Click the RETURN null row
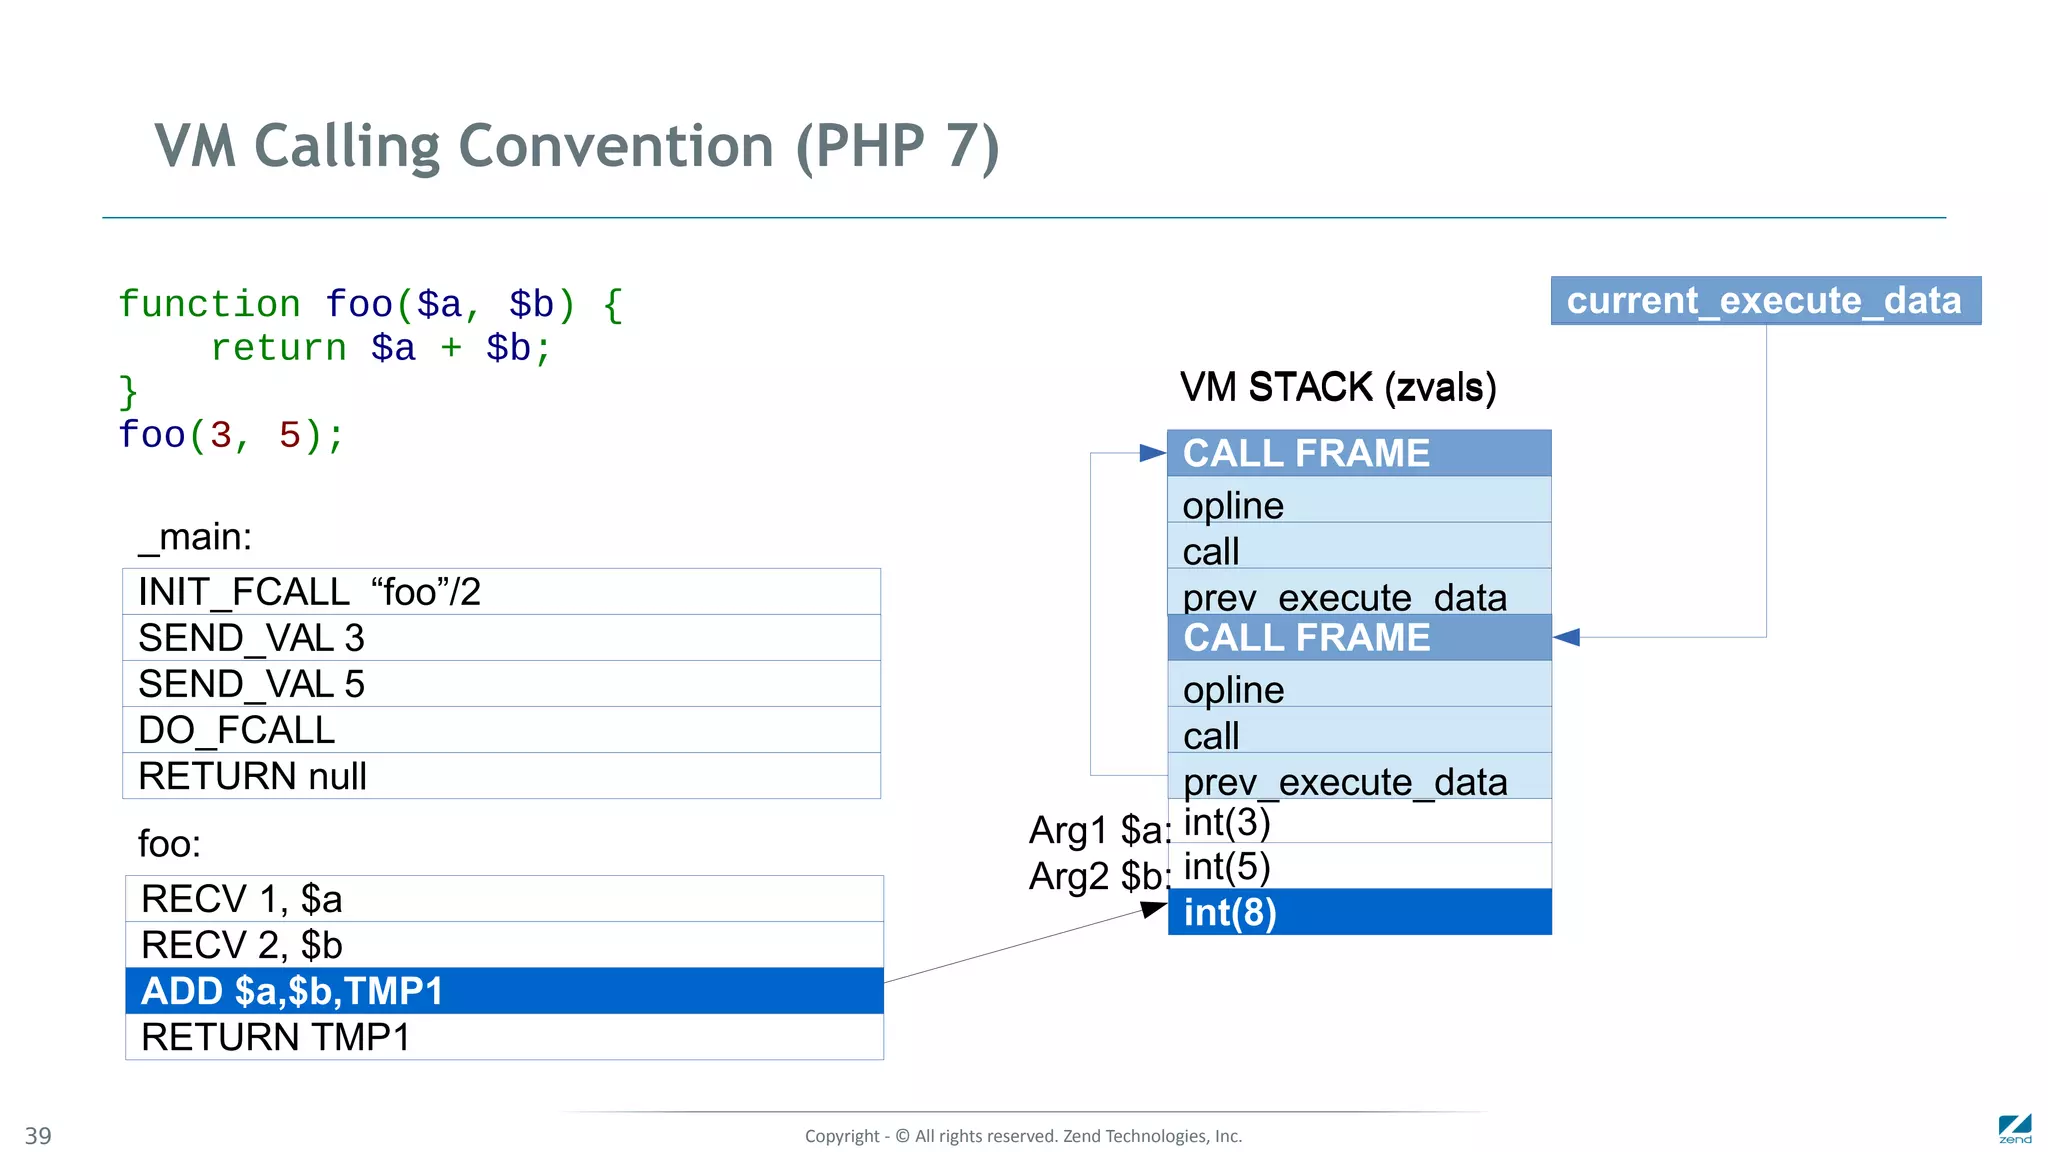This screenshot has height=1152, width=2048. [x=501, y=775]
